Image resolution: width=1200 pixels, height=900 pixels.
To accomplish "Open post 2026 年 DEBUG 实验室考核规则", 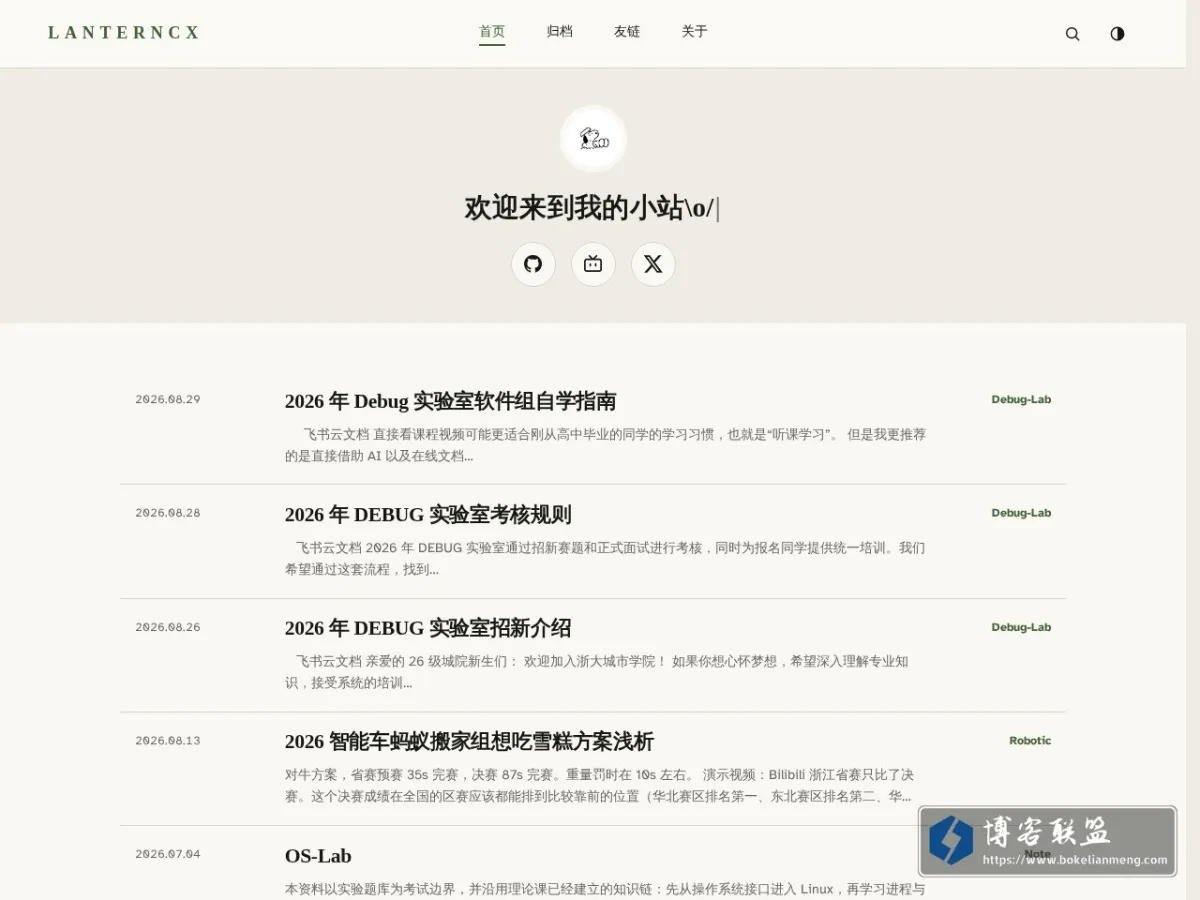I will 428,515.
